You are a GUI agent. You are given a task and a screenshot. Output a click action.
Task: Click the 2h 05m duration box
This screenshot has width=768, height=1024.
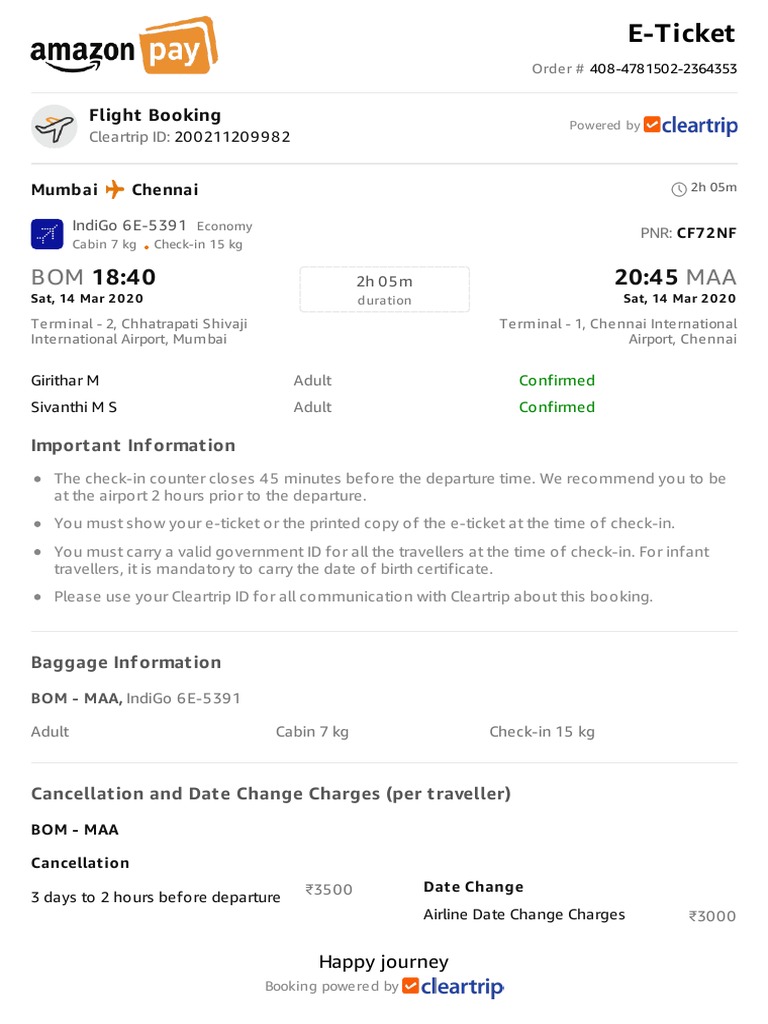pyautogui.click(x=384, y=289)
